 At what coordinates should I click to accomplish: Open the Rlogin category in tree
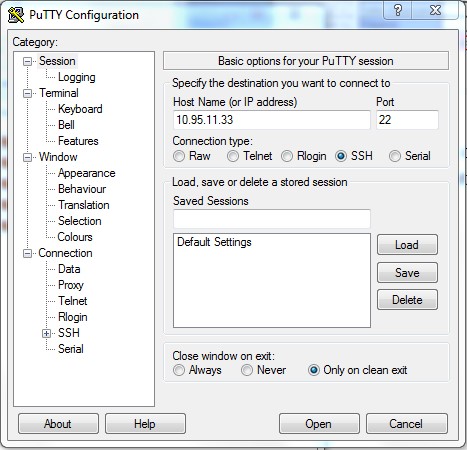(73, 317)
